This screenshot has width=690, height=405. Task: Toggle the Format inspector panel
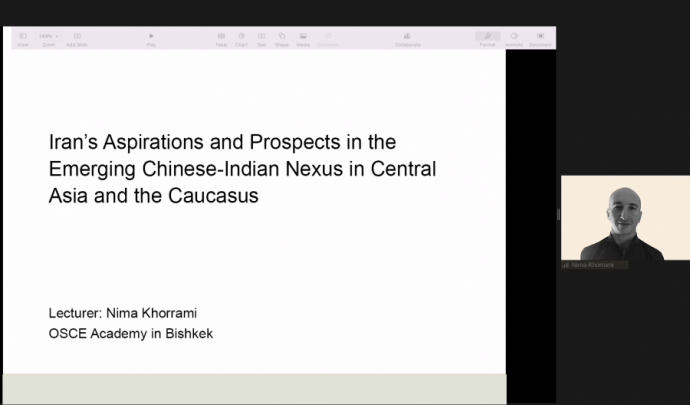(487, 38)
